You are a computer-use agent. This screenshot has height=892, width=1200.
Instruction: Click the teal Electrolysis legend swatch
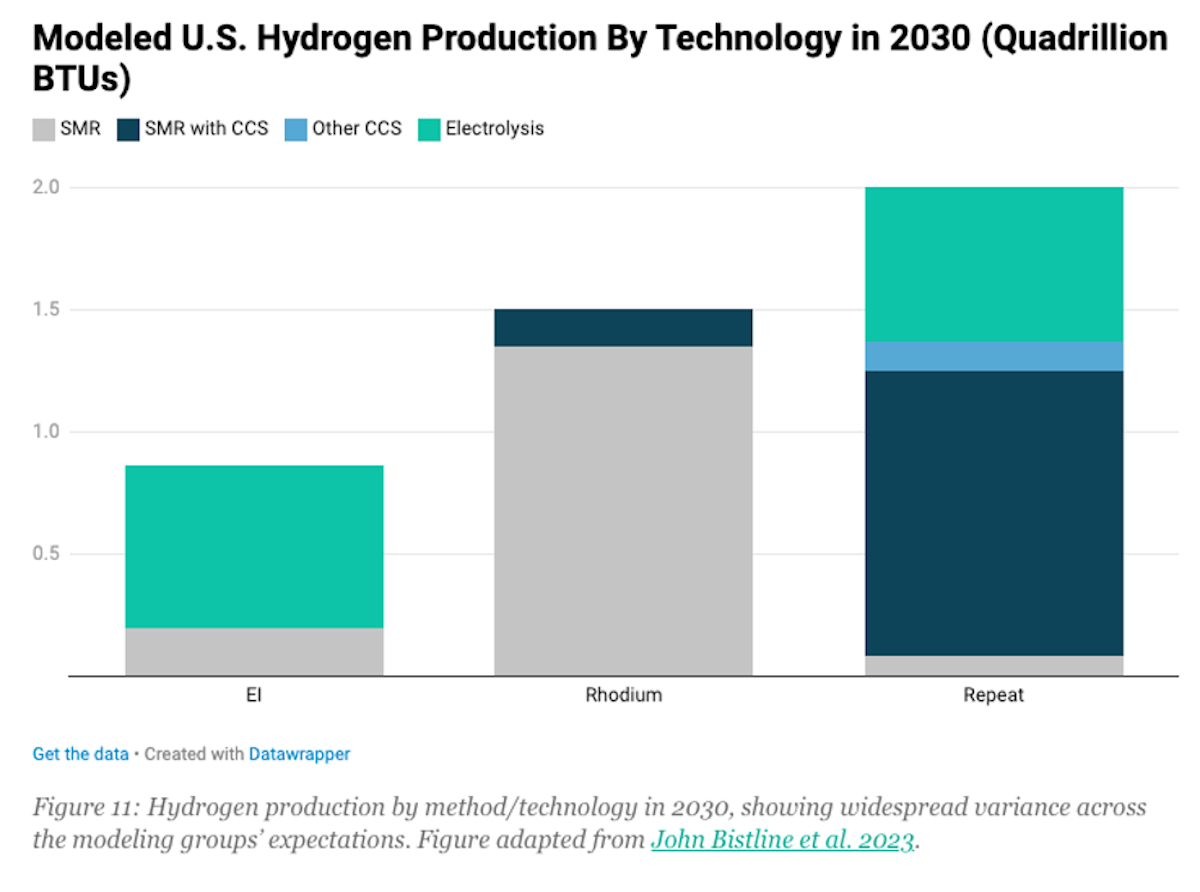428,129
